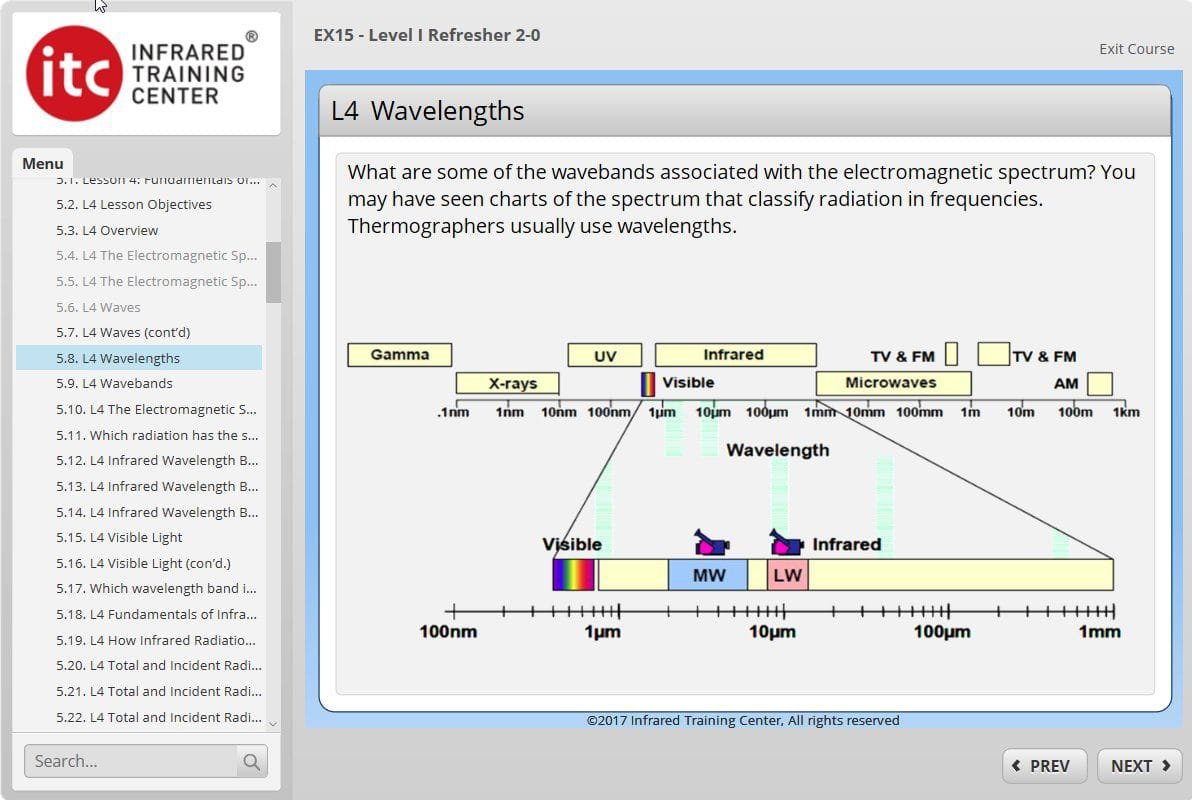
Task: Click the search magnifier icon
Action: [252, 761]
